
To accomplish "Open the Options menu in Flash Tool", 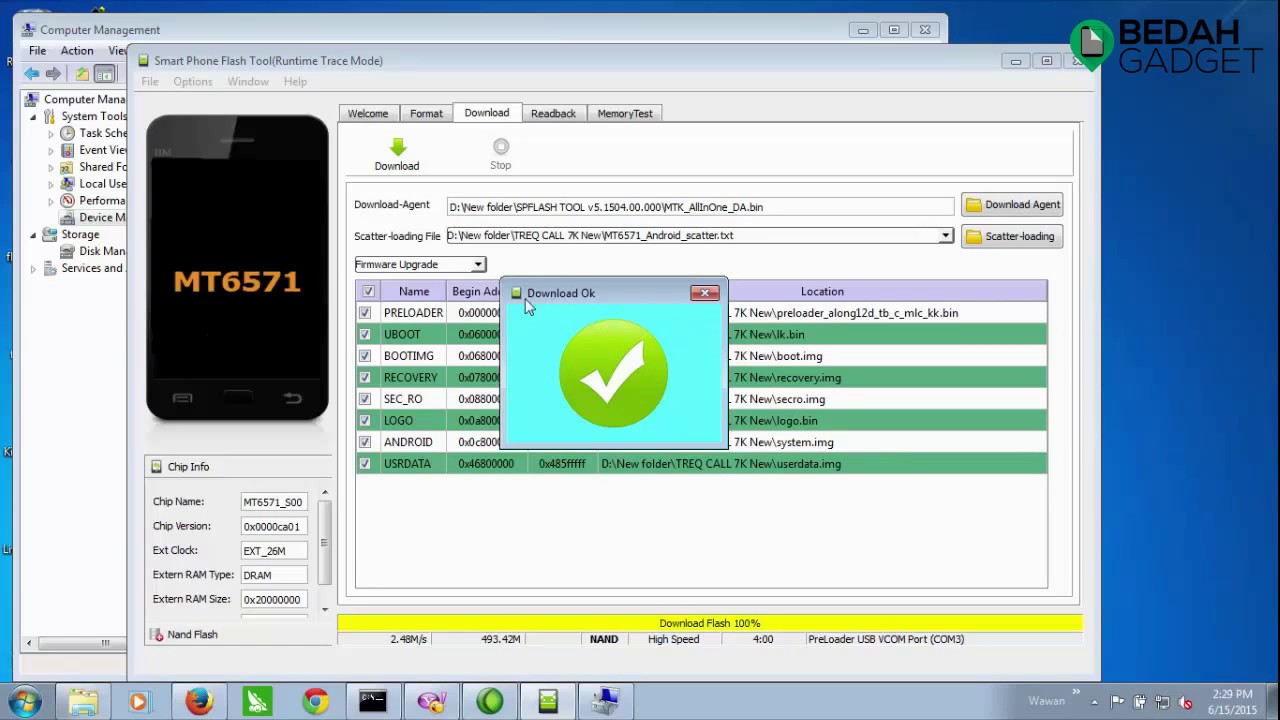I will tap(193, 82).
